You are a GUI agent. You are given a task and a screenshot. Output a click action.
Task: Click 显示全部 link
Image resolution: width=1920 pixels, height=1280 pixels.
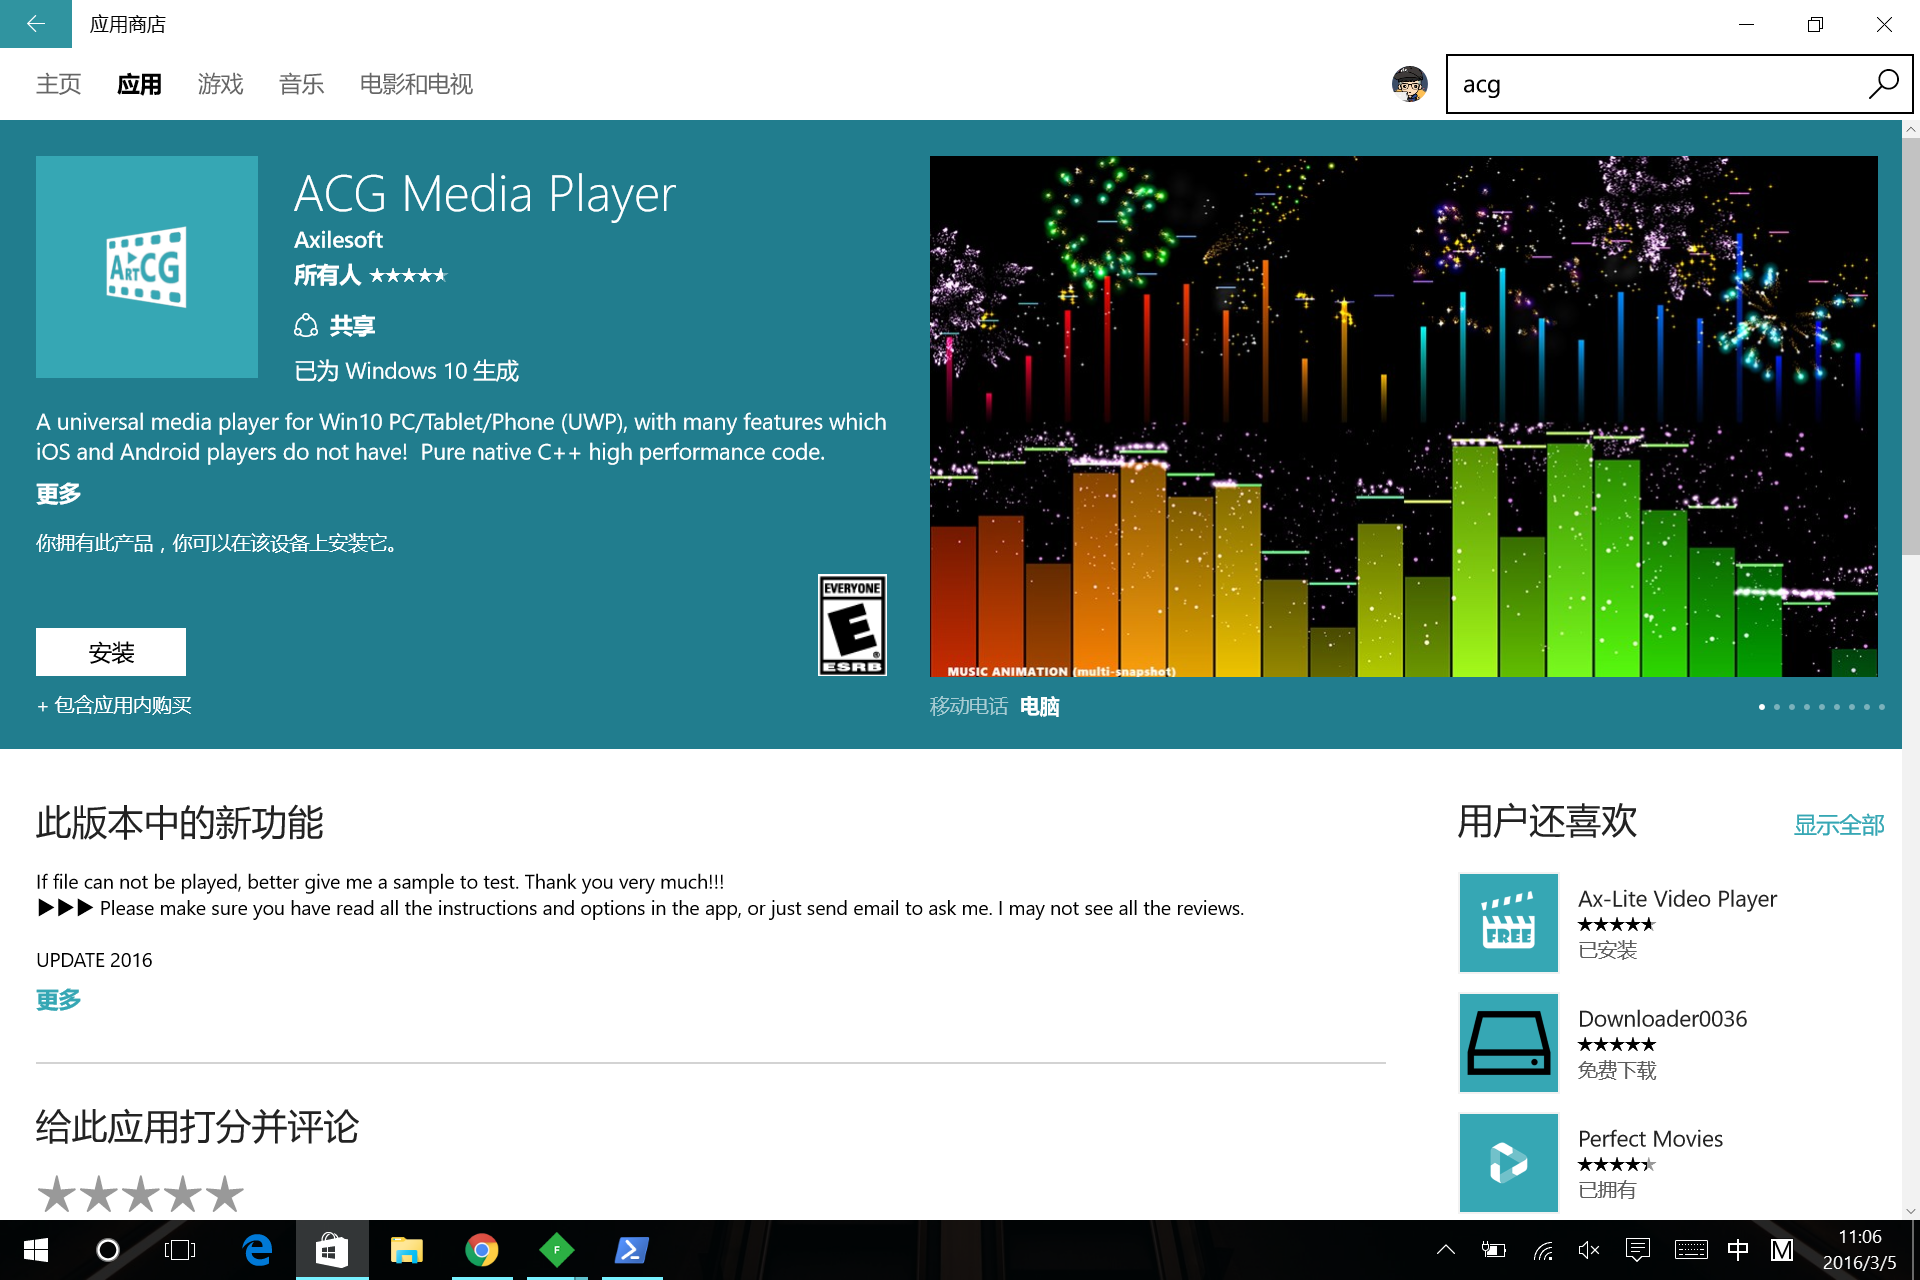pos(1838,825)
